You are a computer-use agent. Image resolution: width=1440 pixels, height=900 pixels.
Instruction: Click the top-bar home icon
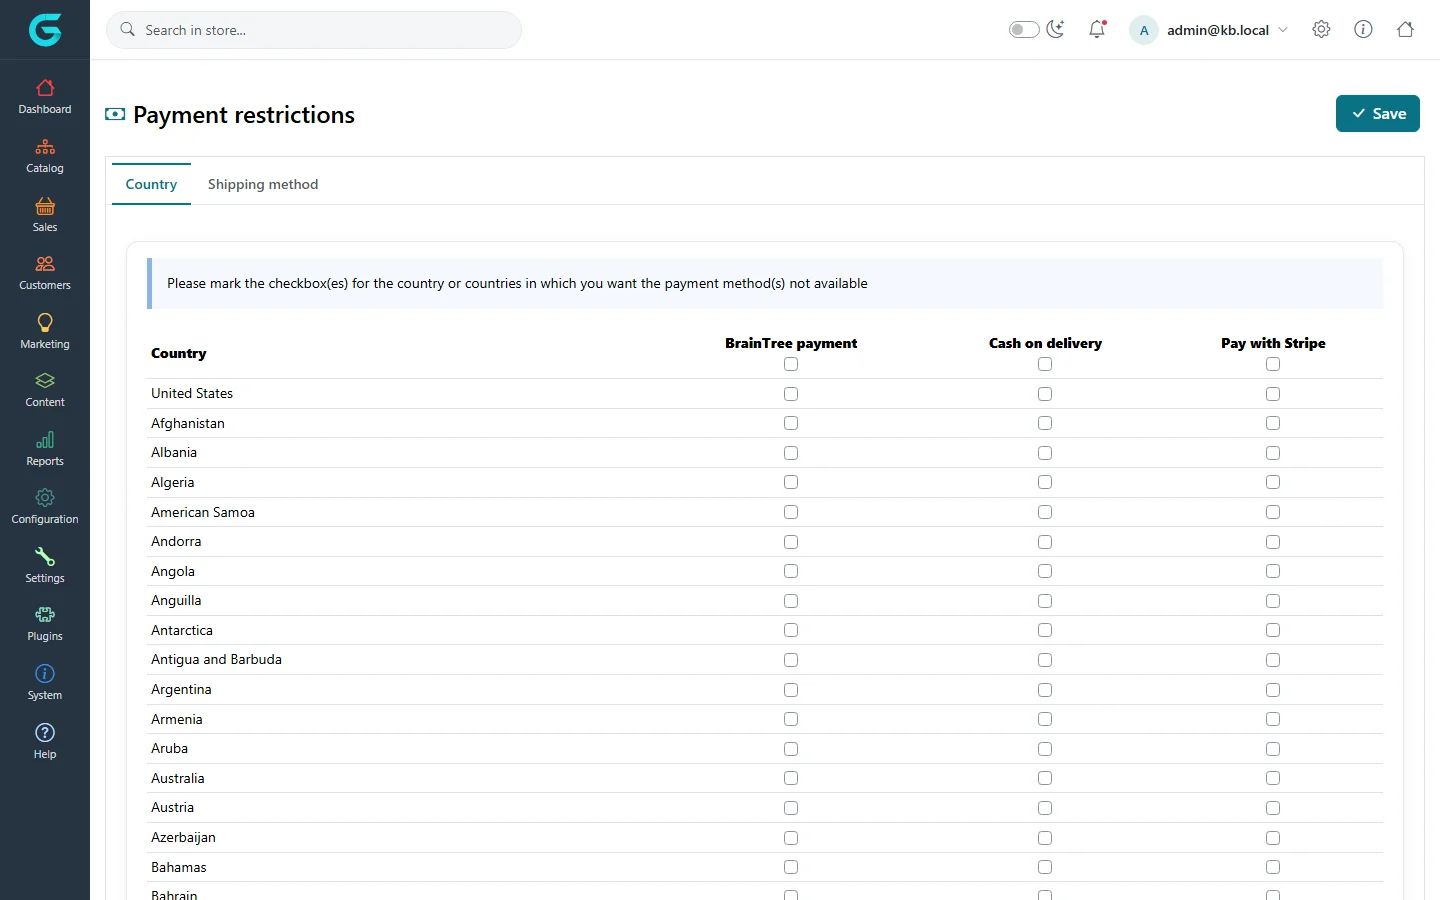point(1405,30)
